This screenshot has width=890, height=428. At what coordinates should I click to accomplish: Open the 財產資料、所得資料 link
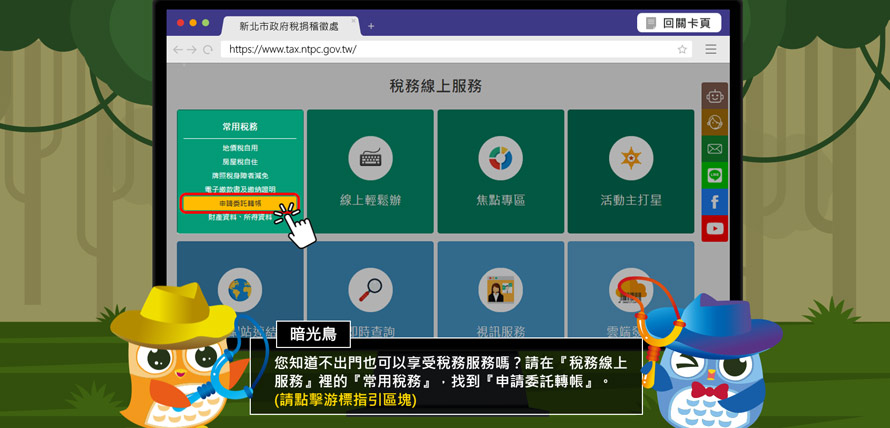240,217
